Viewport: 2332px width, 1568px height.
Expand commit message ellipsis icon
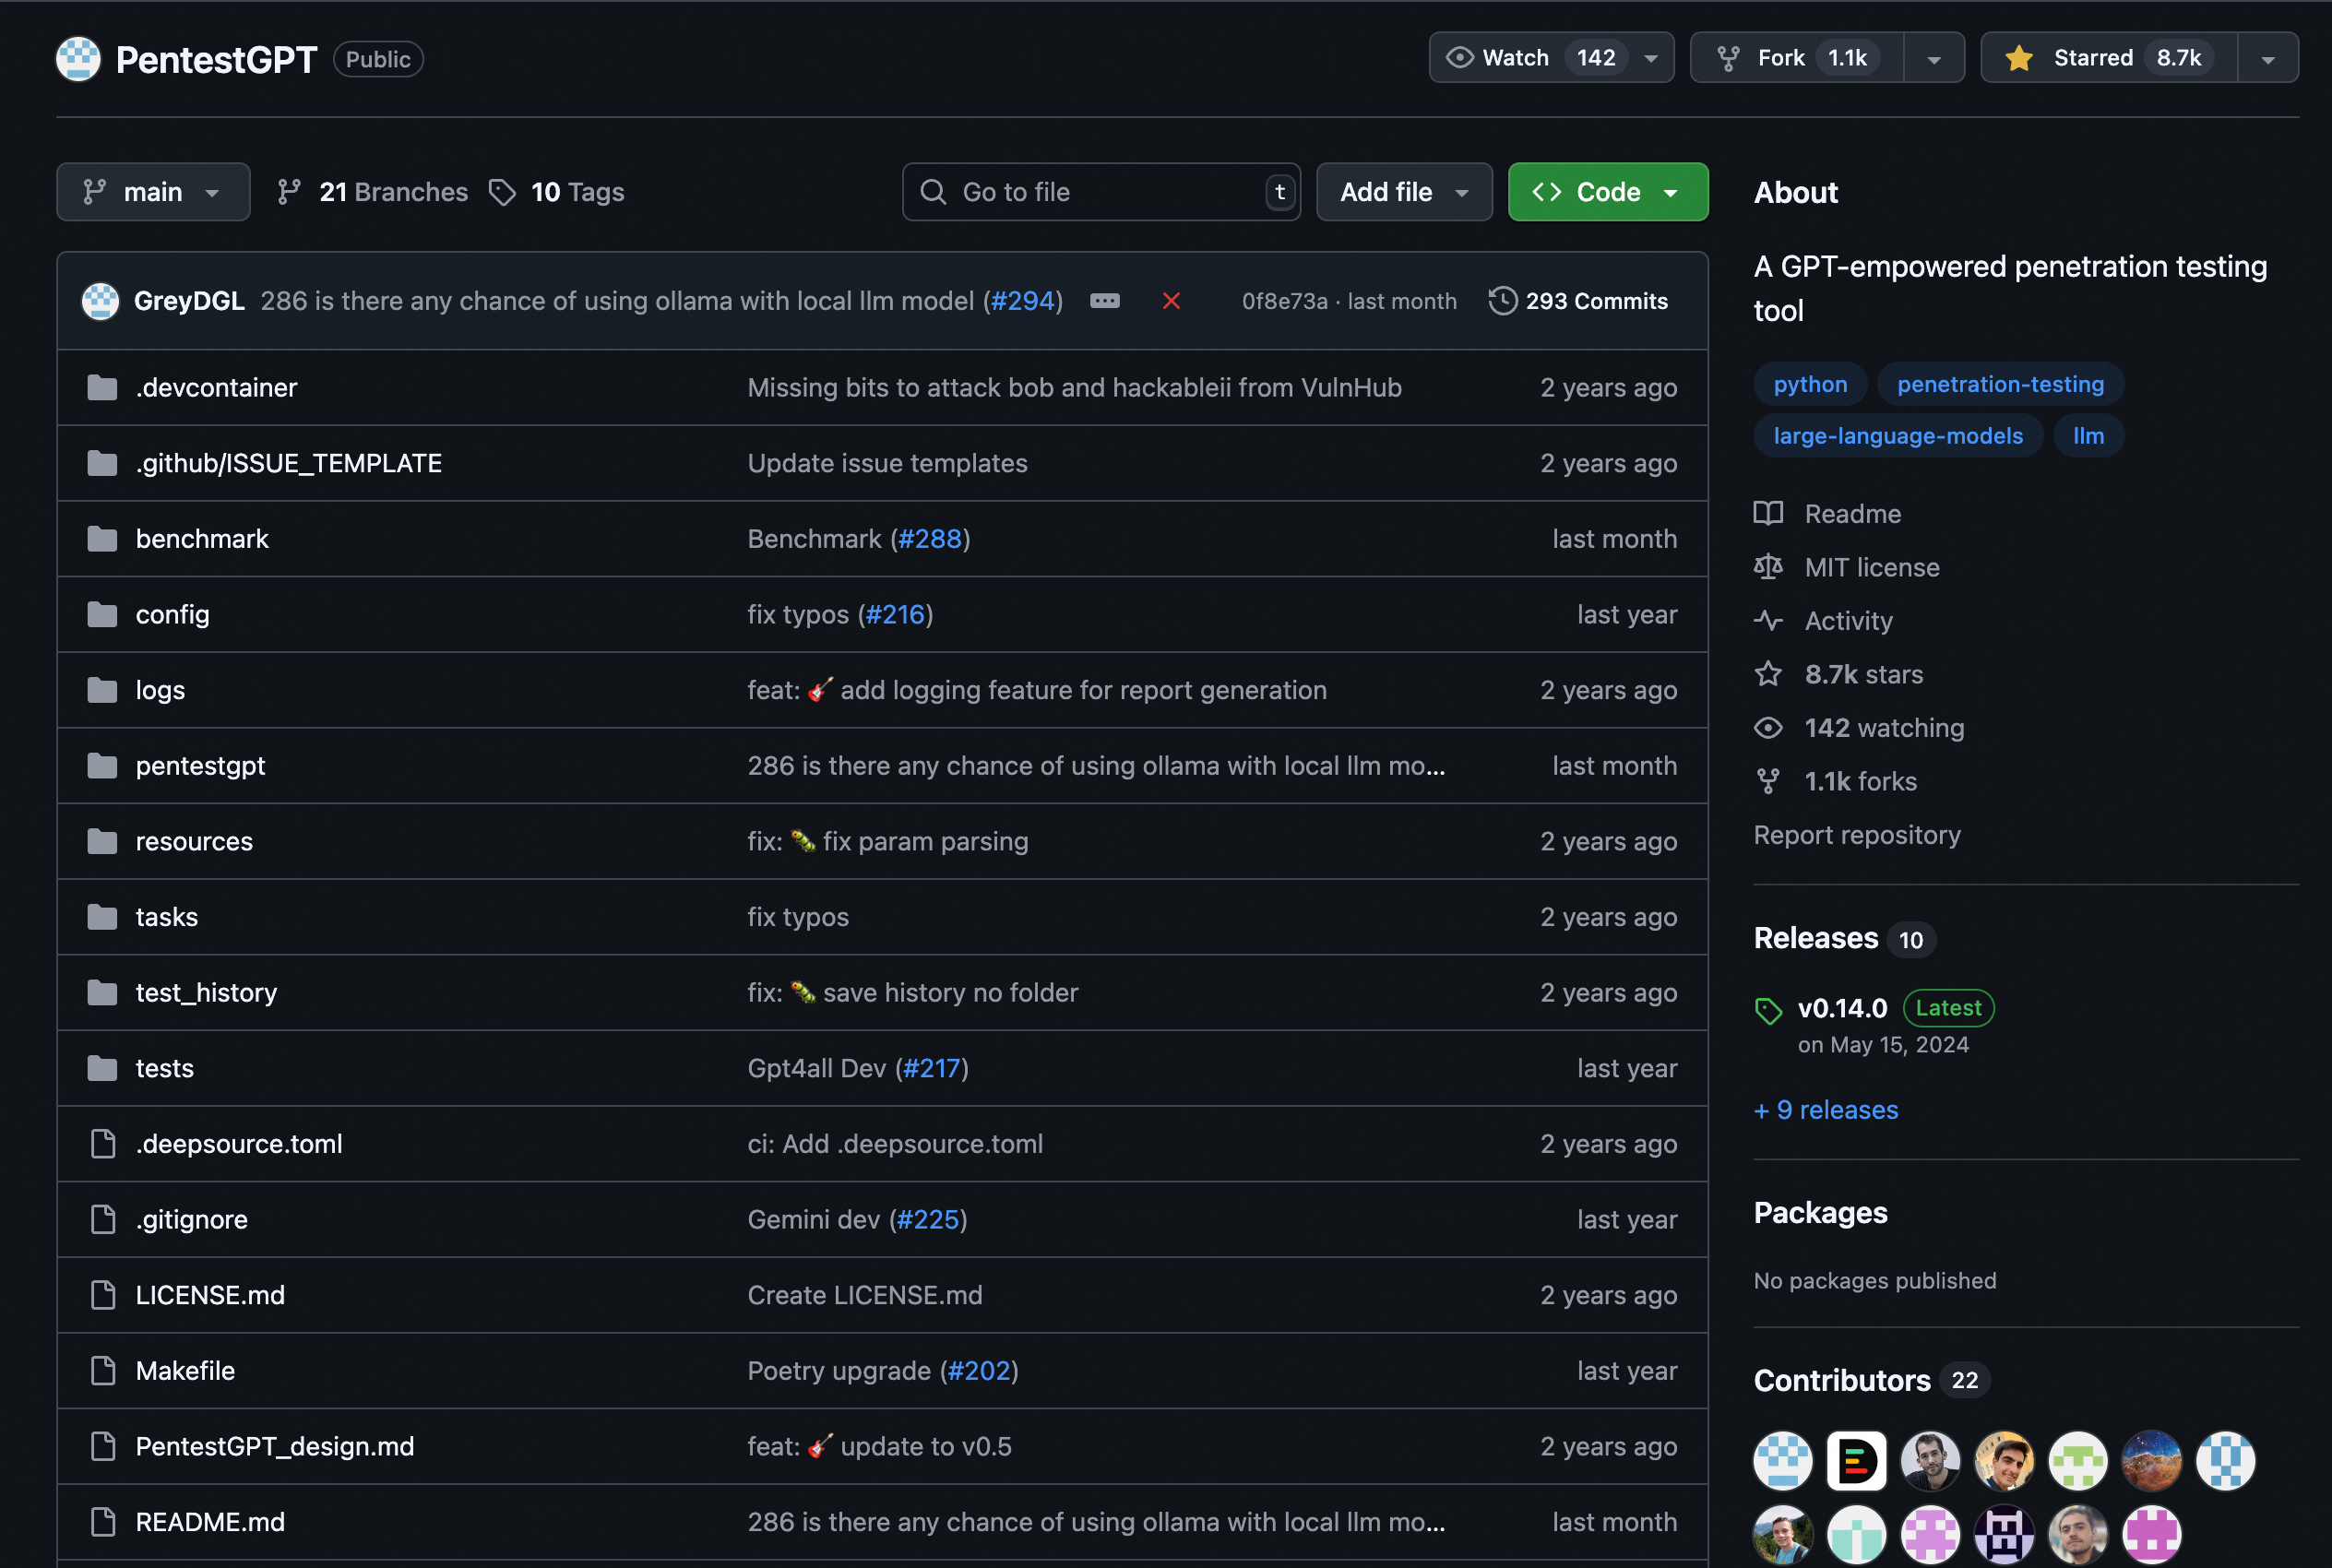pos(1104,301)
